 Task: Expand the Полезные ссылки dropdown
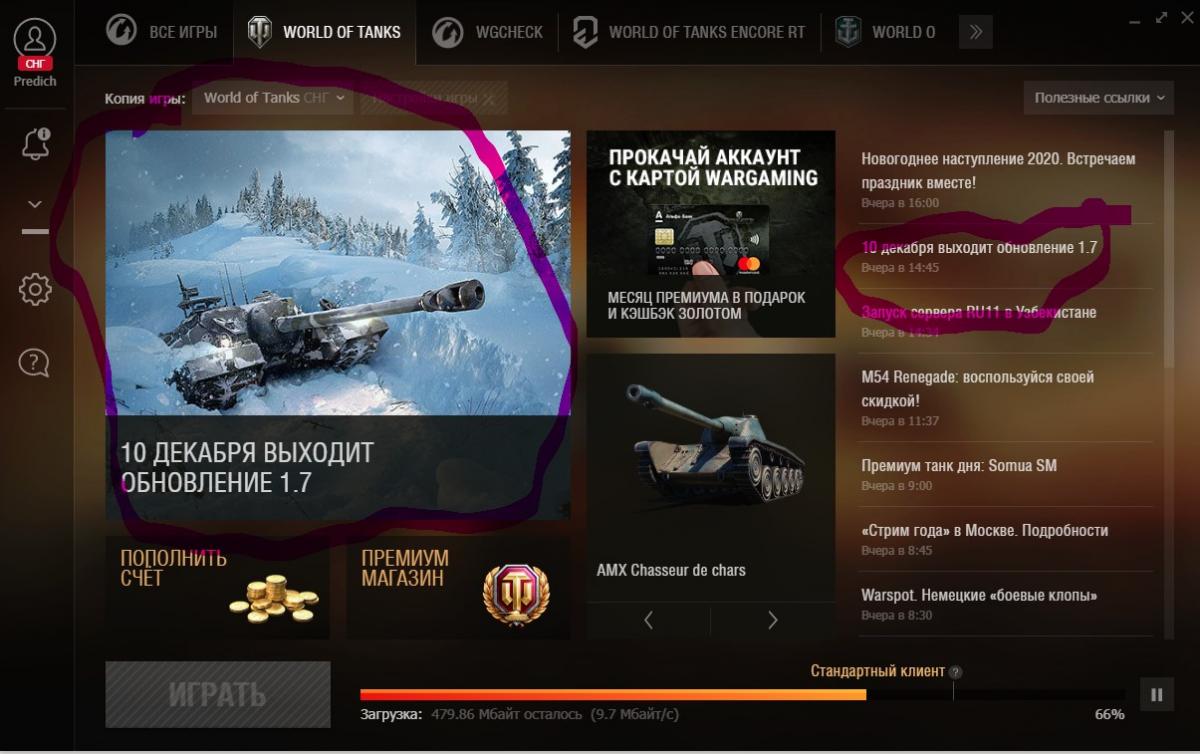(x=1098, y=98)
